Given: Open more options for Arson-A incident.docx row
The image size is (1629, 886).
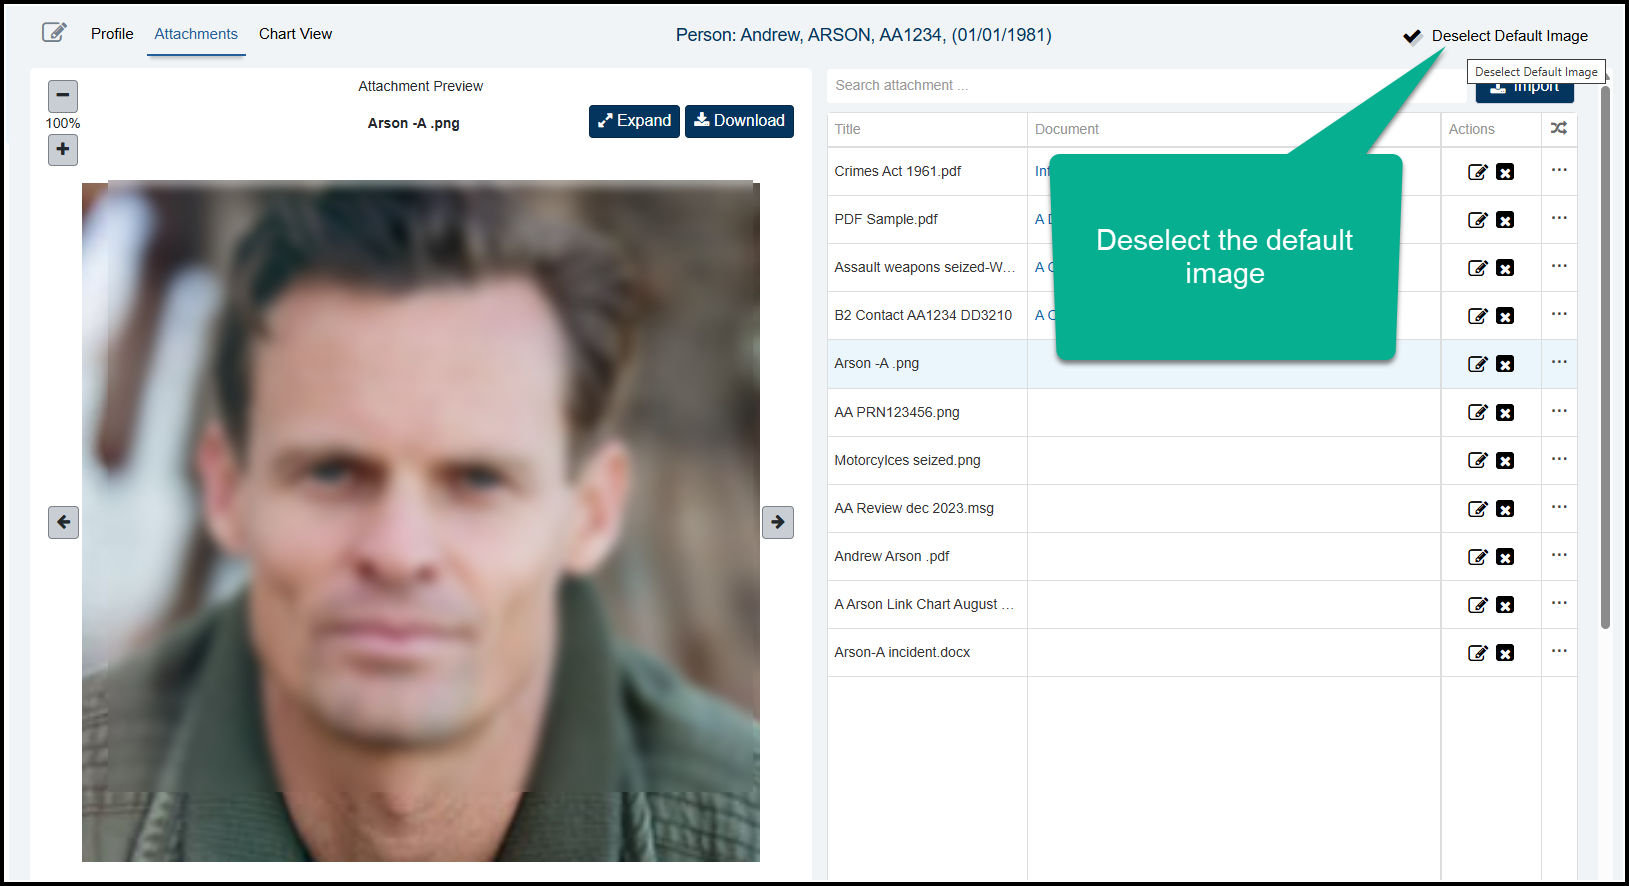Looking at the screenshot, I should [1559, 651].
